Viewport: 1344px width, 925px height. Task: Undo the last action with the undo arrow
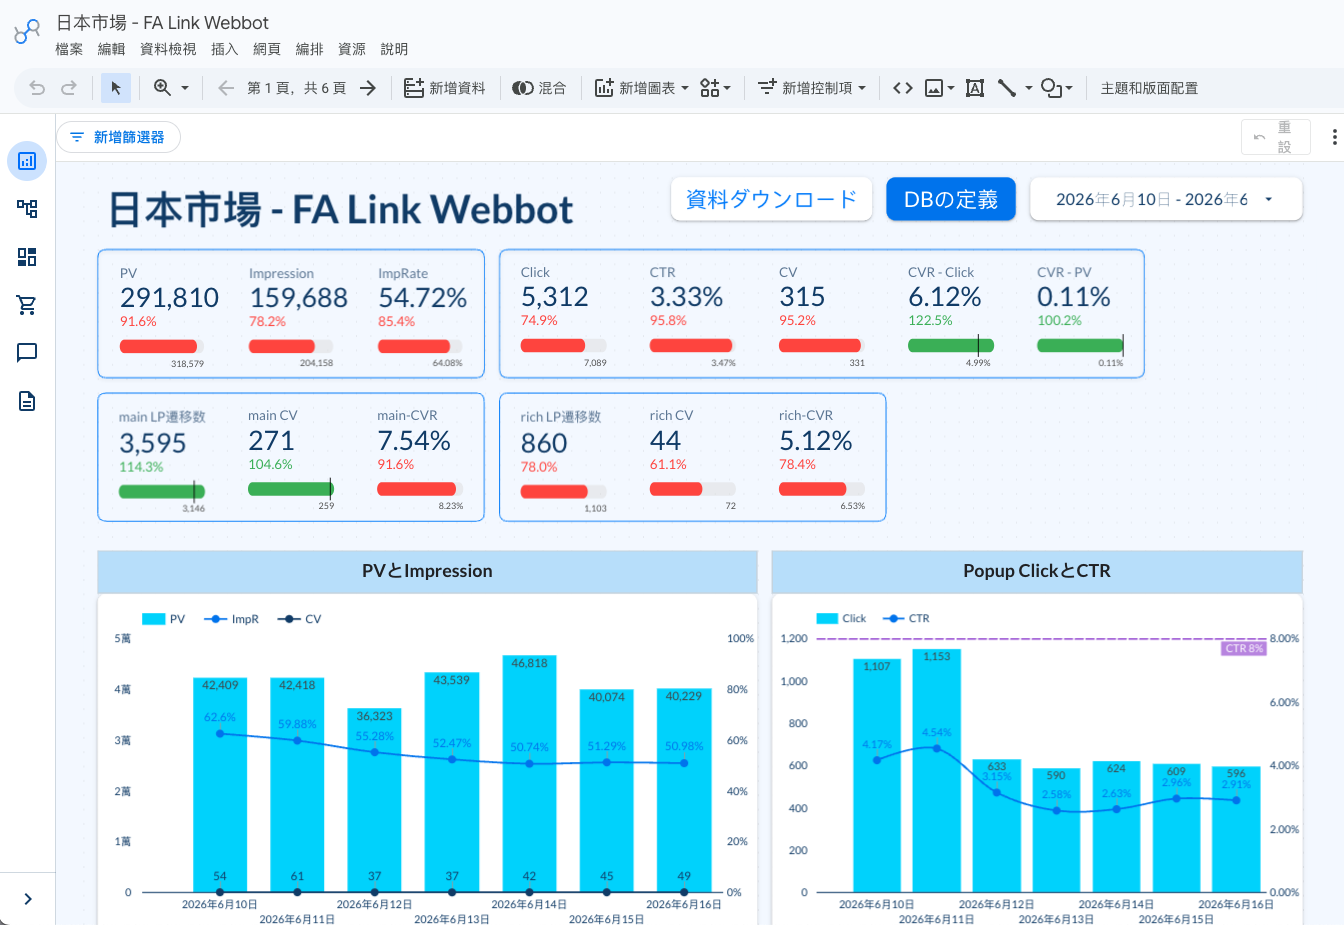pyautogui.click(x=37, y=88)
